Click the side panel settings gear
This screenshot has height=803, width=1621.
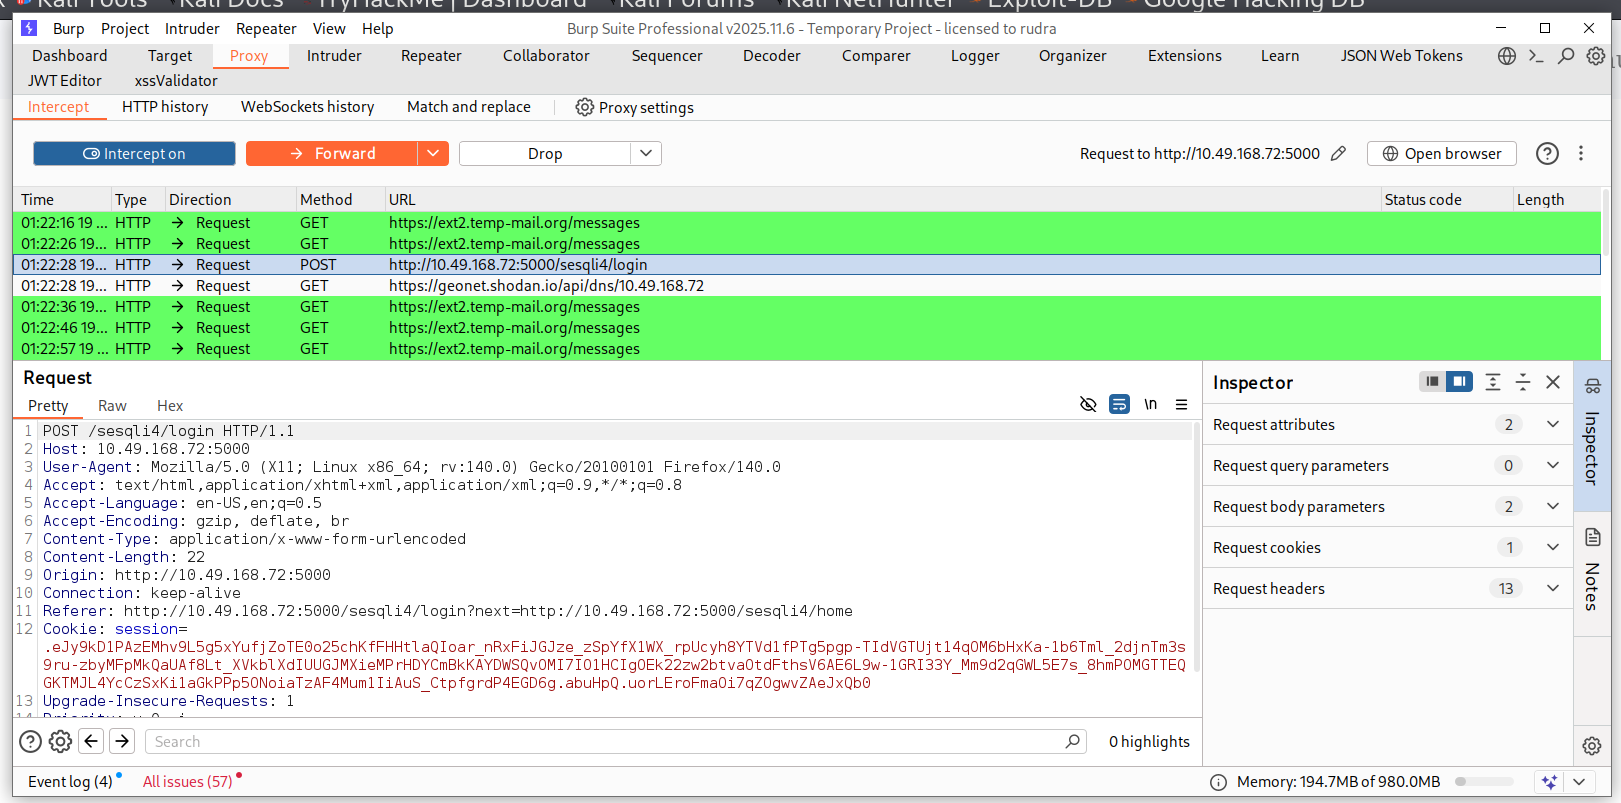[1592, 746]
